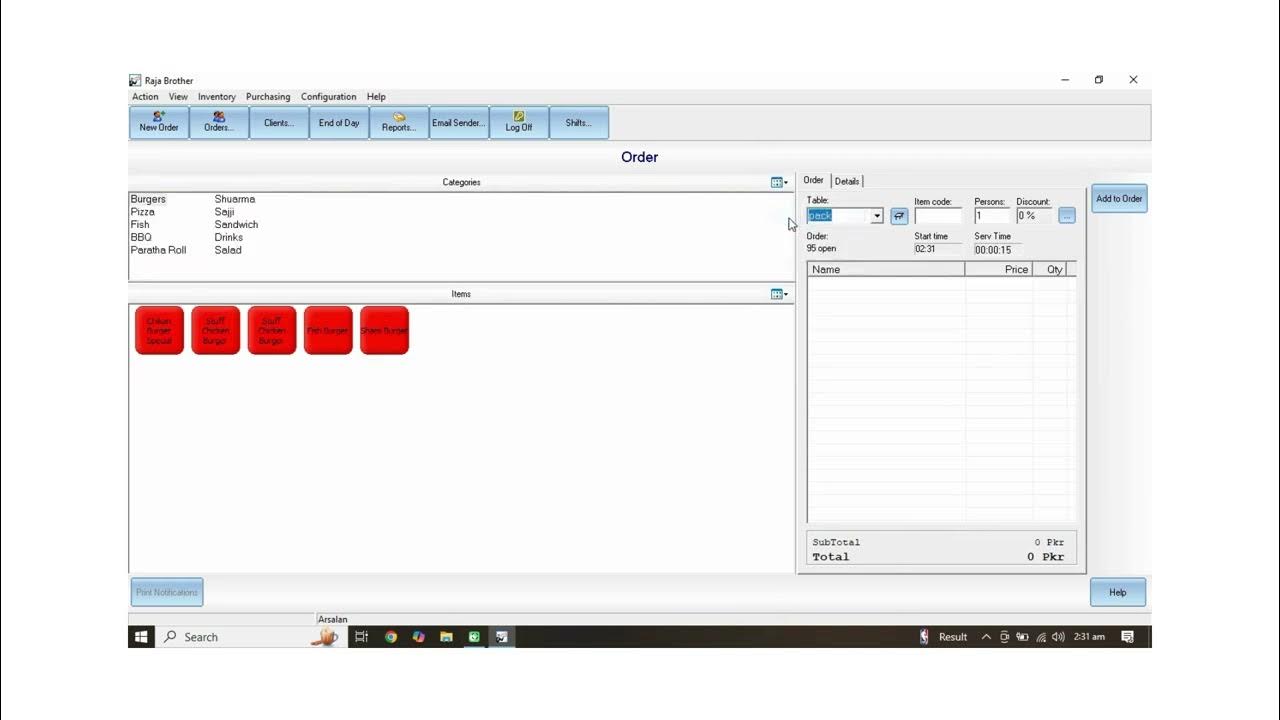
Task: Add the Chicken Burger Special item
Action: 160,330
